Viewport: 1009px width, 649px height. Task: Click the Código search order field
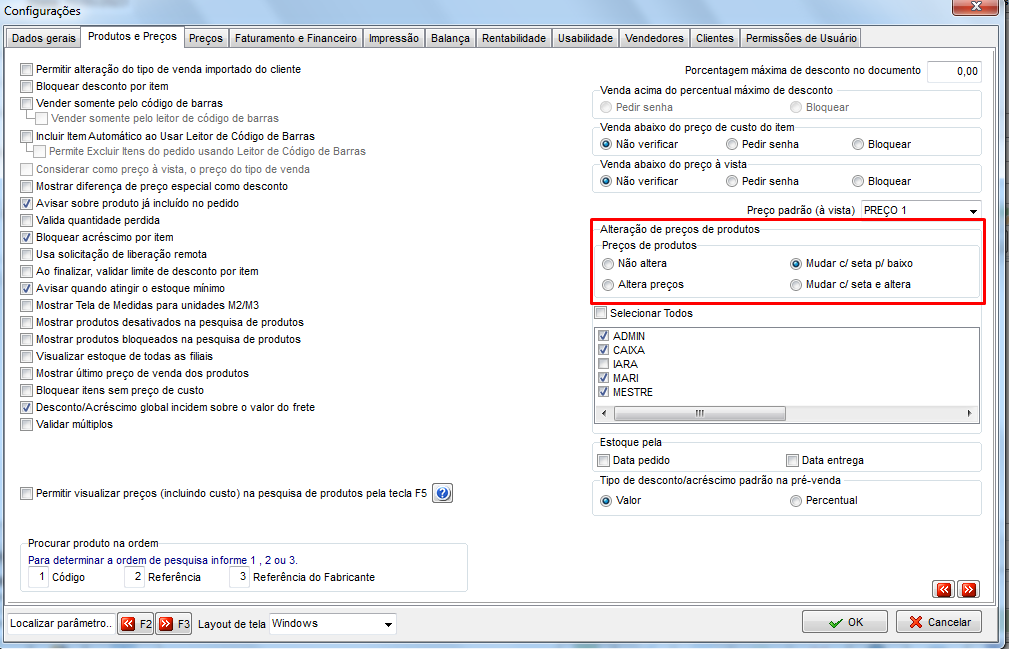[39, 577]
